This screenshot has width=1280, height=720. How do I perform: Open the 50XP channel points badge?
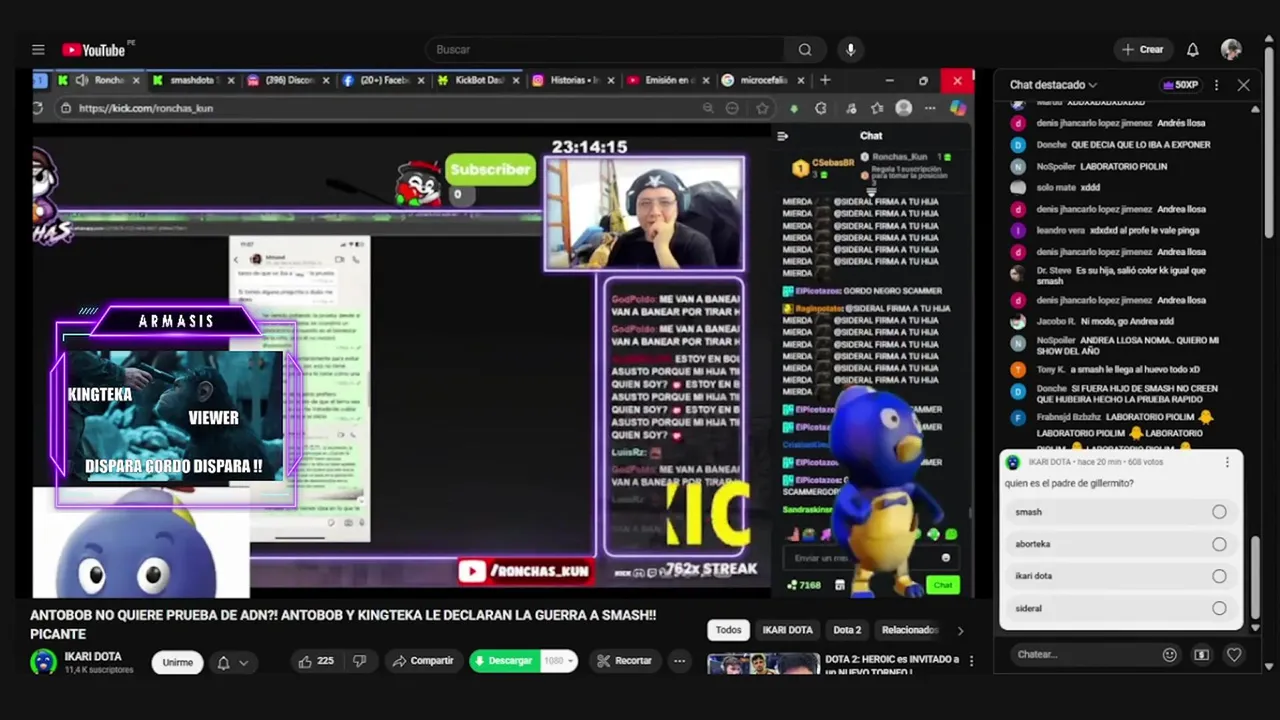[x=1180, y=85]
